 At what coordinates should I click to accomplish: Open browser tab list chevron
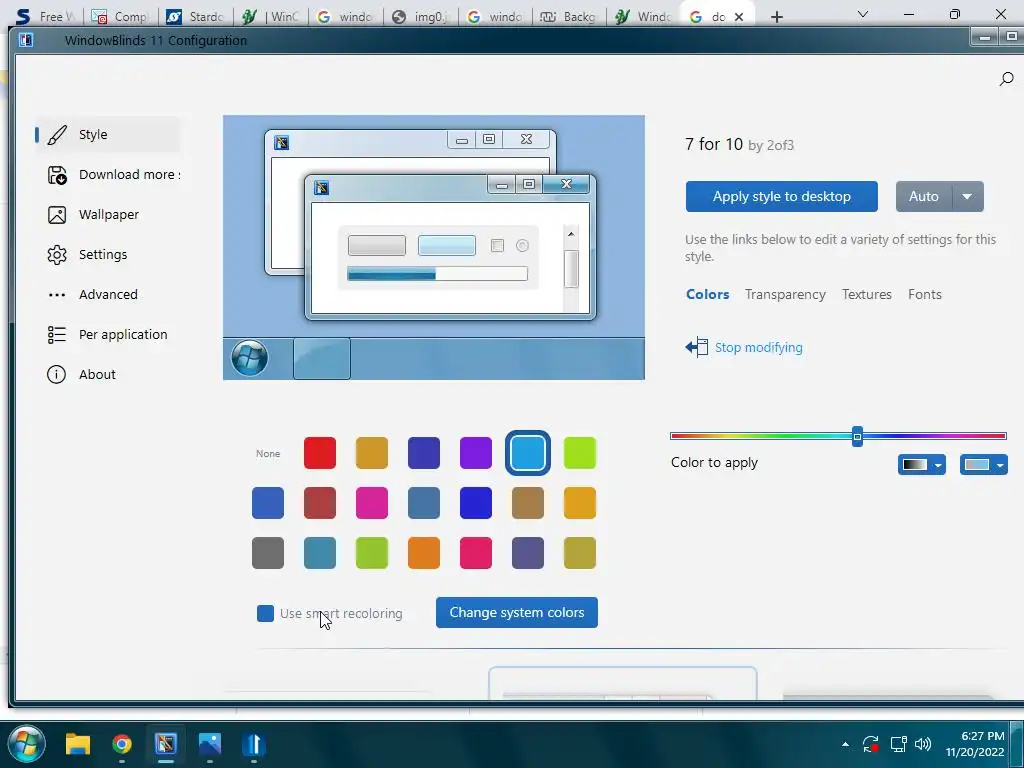tap(862, 14)
